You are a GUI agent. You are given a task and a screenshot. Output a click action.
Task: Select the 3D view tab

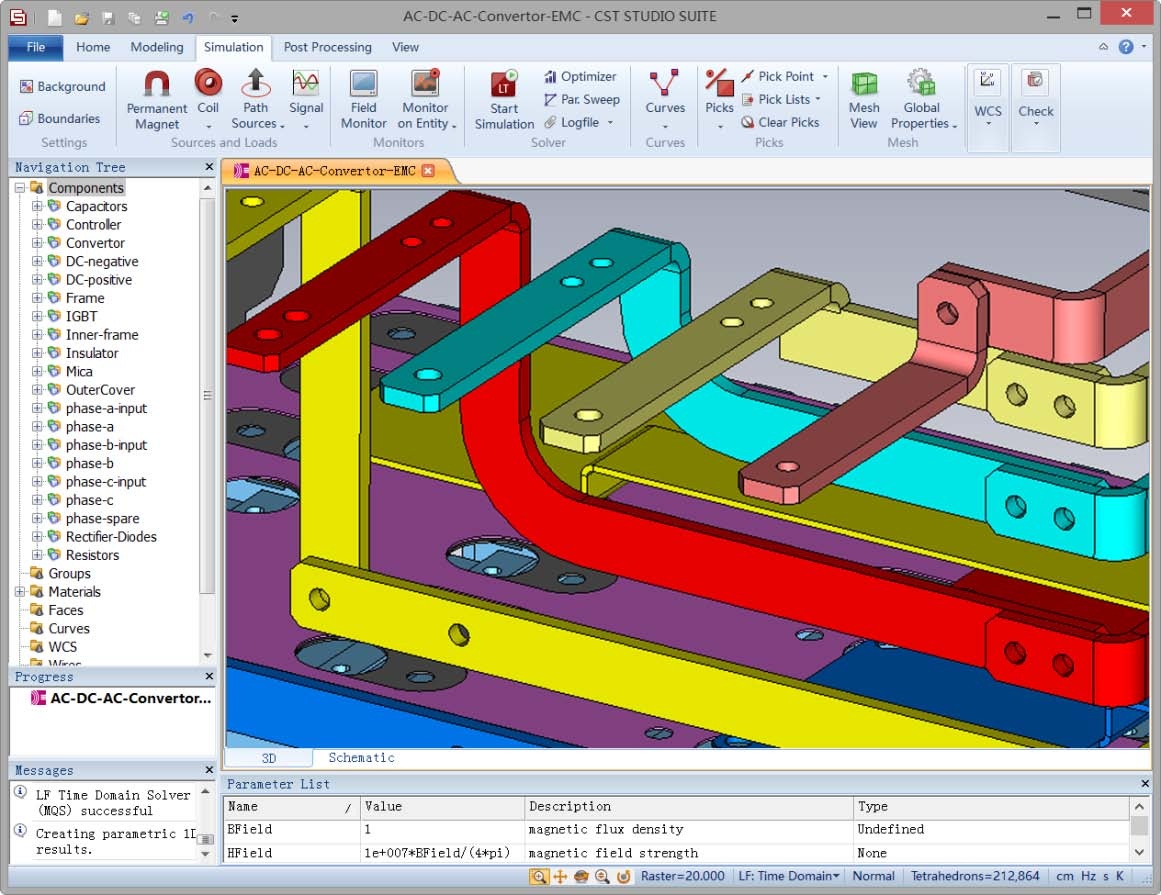(x=269, y=758)
